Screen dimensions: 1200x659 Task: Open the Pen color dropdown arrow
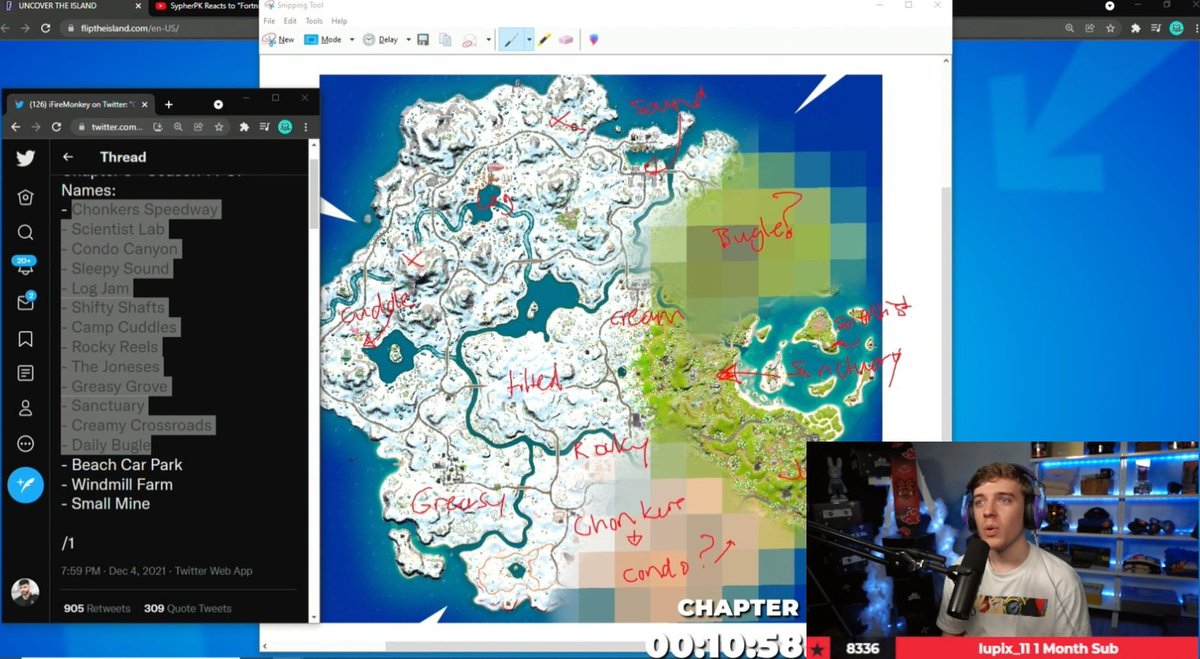point(527,40)
